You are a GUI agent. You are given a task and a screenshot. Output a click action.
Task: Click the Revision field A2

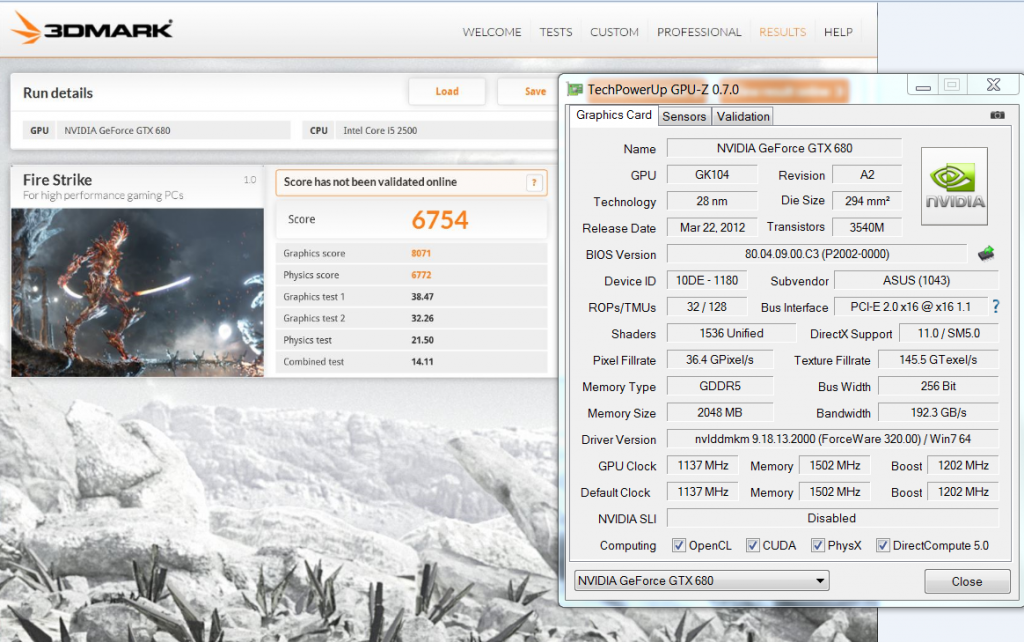click(867, 174)
